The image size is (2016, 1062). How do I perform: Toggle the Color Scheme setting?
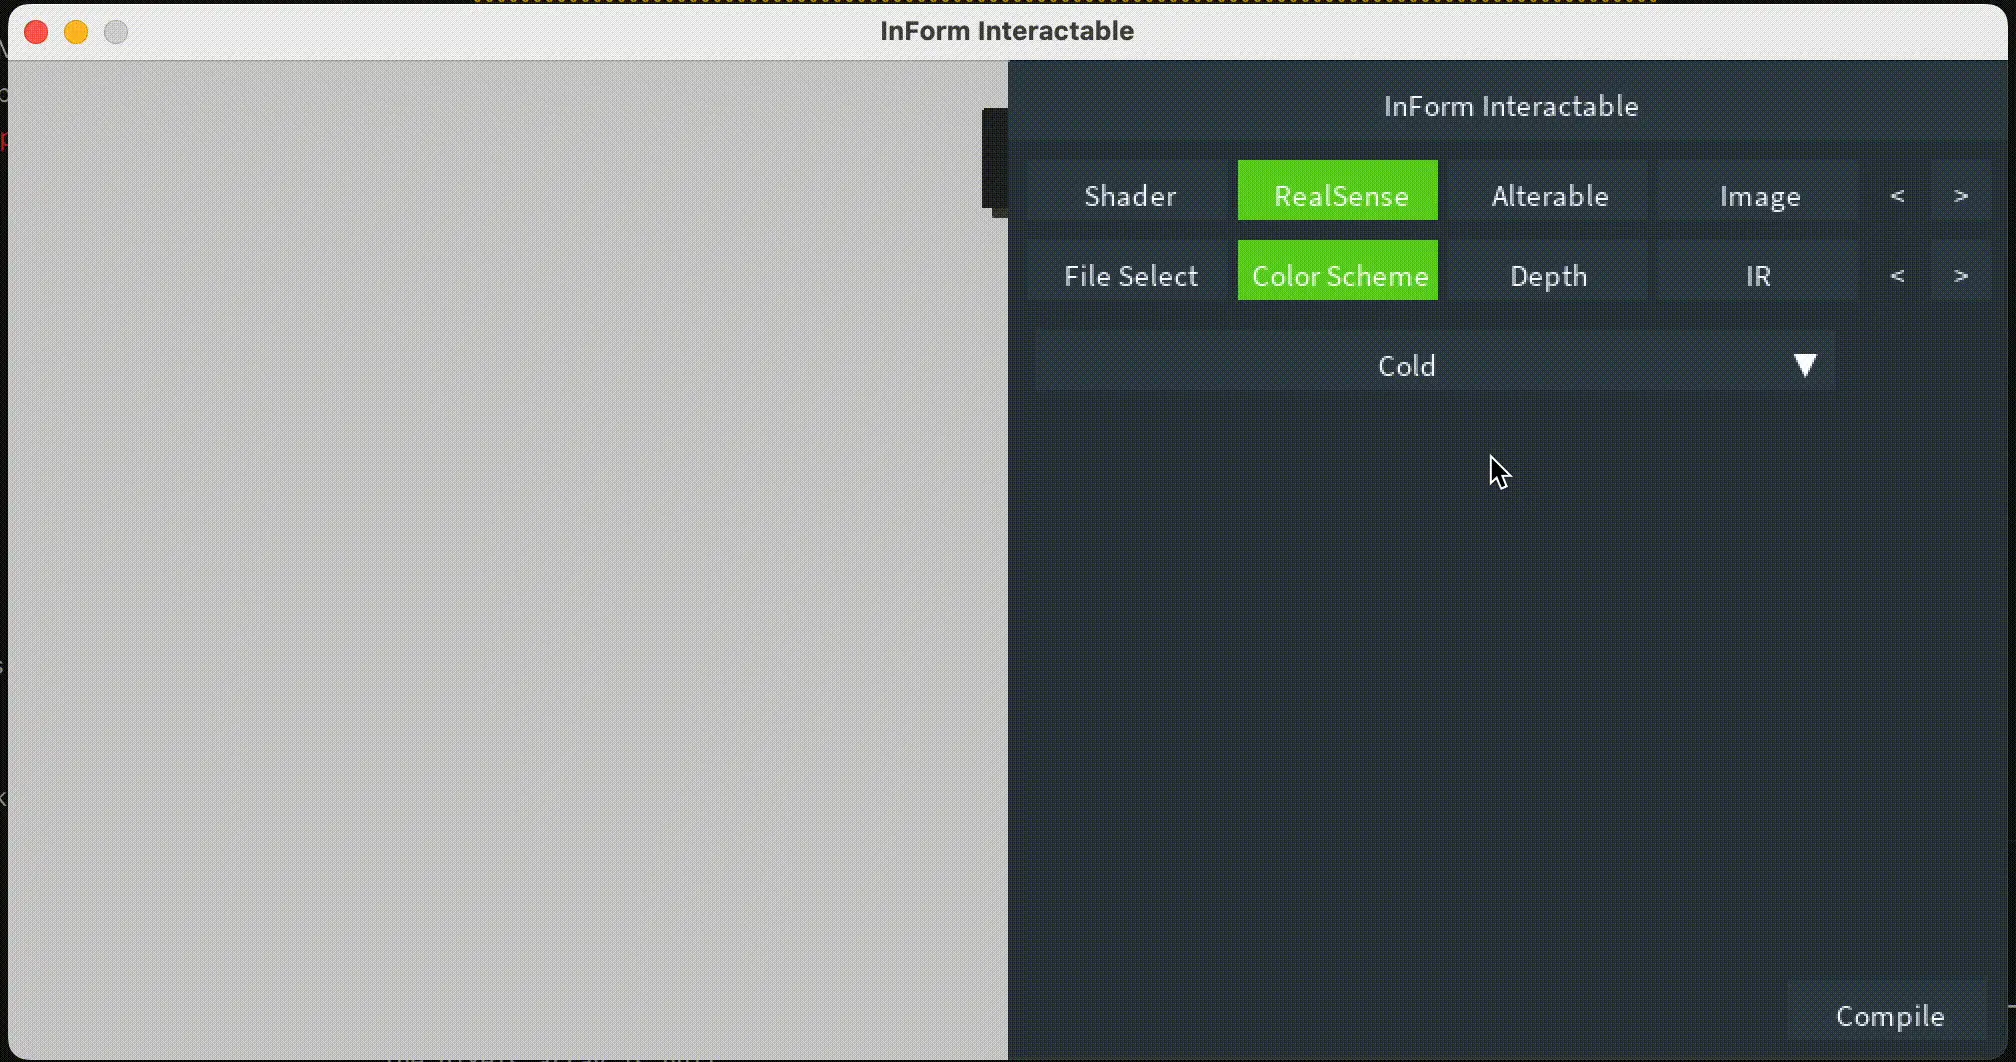pyautogui.click(x=1338, y=275)
